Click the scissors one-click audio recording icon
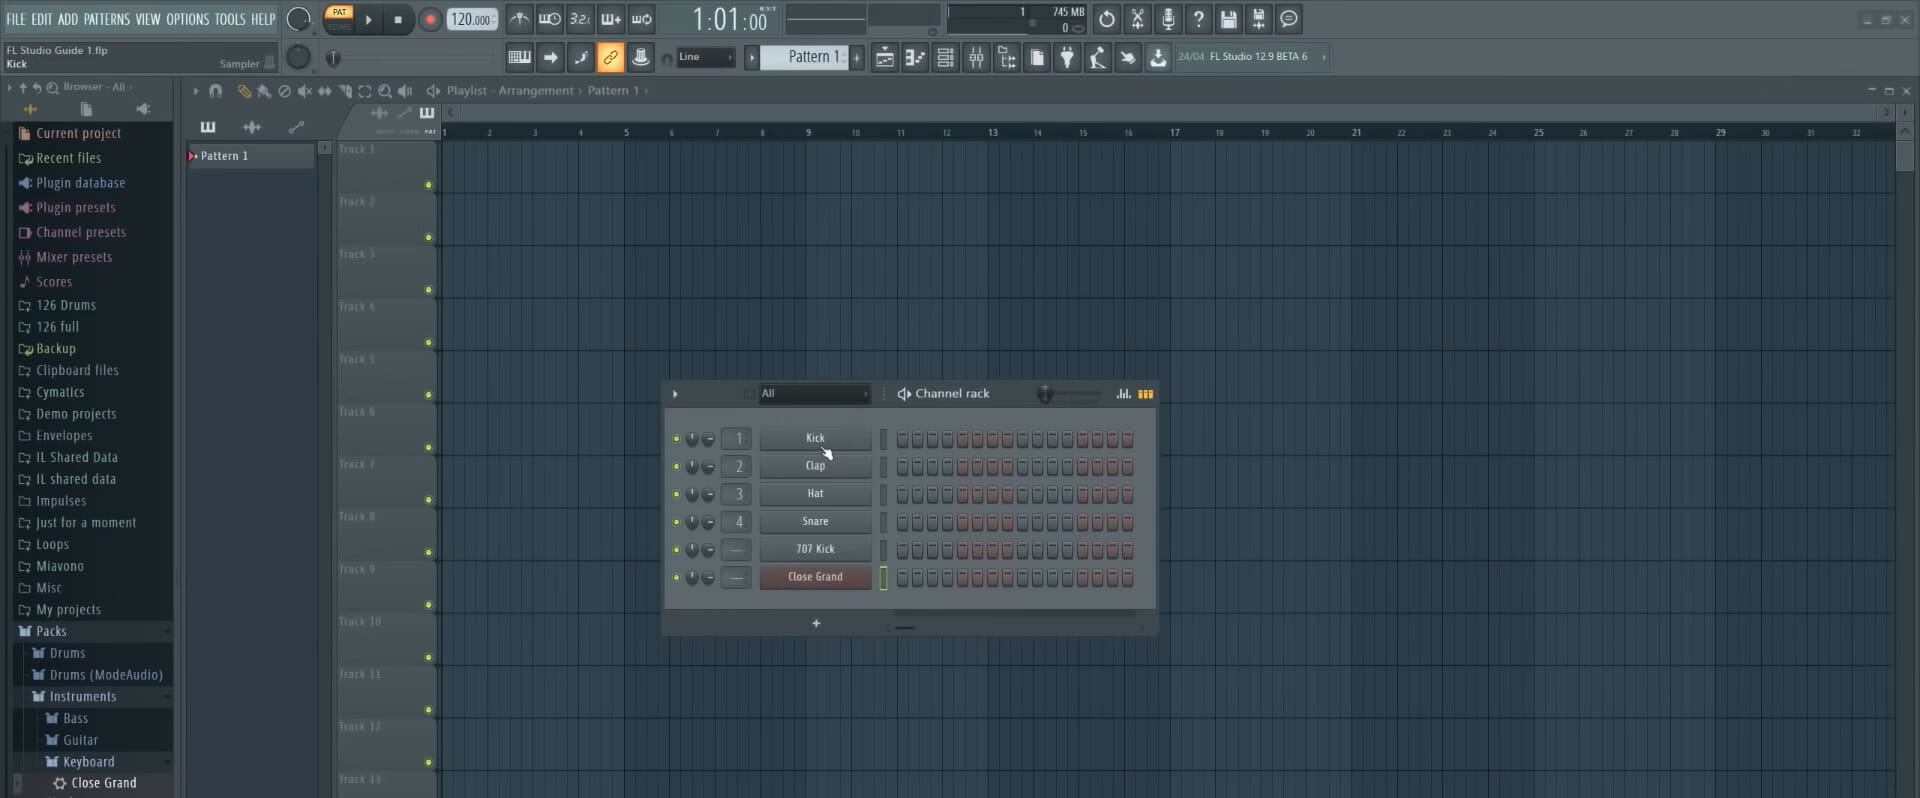The width and height of the screenshot is (1920, 798). (1137, 19)
